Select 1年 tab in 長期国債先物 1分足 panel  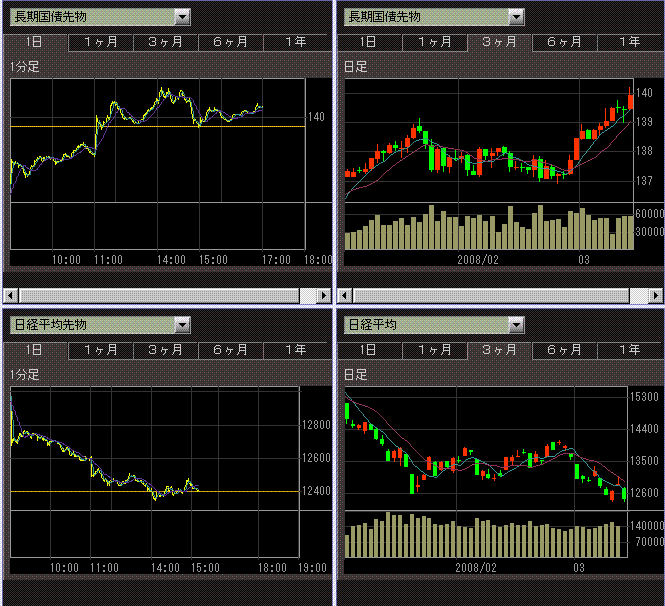[296, 42]
